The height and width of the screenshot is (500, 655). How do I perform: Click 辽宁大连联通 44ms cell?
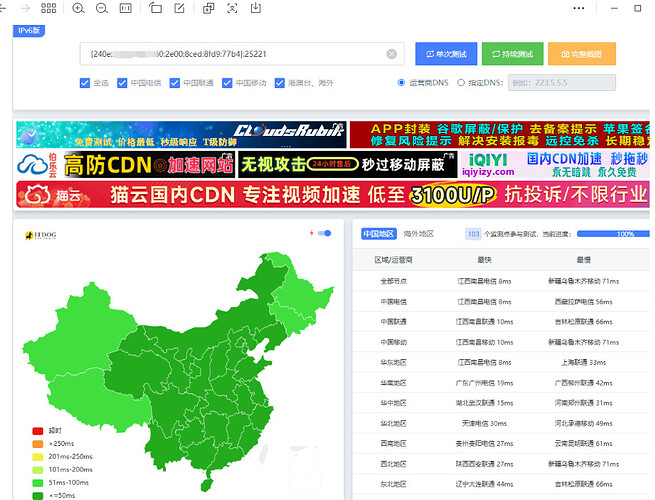(485, 485)
